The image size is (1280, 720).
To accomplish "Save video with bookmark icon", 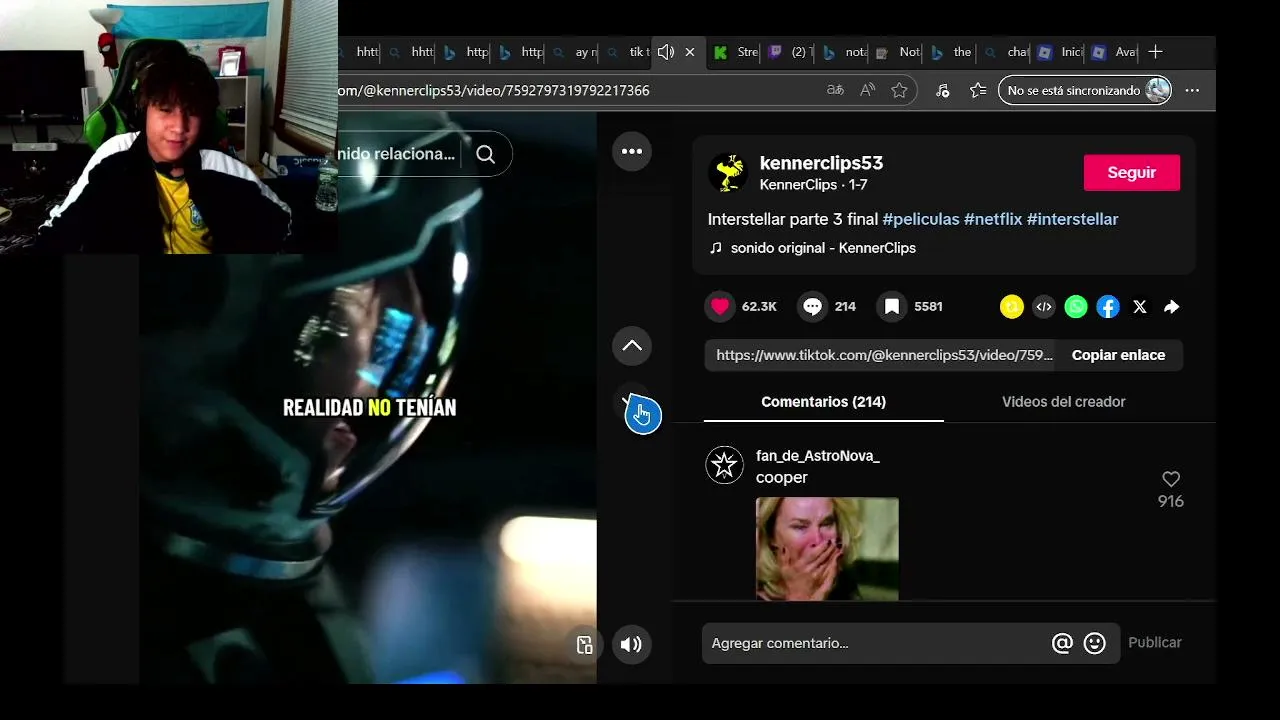I will pos(892,307).
